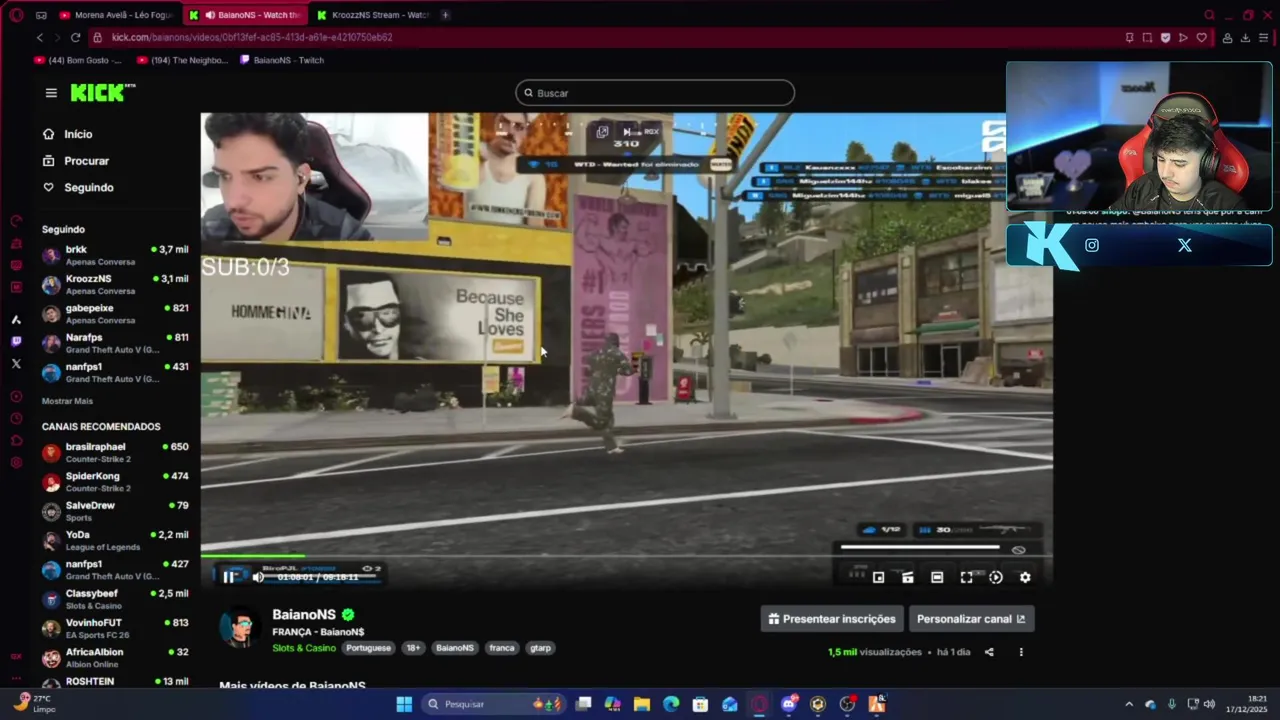Open X social link in overlay

(1185, 245)
